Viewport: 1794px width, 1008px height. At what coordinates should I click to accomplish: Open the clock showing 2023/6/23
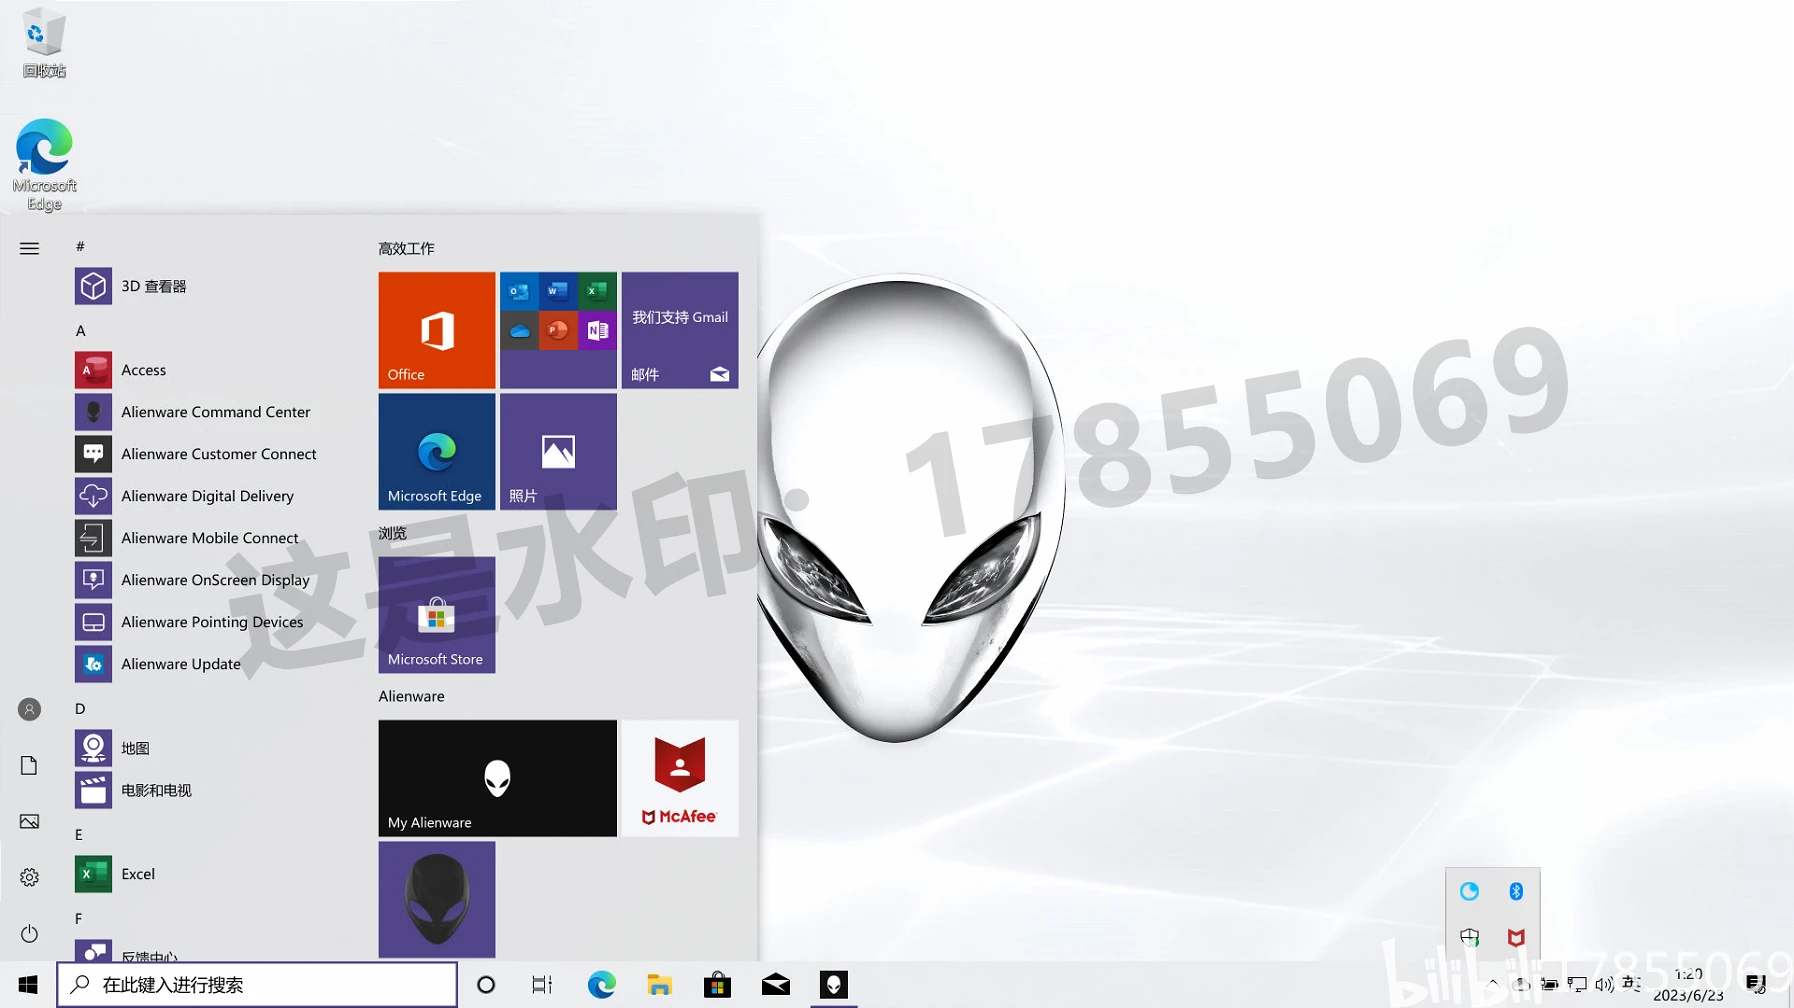click(x=1688, y=985)
